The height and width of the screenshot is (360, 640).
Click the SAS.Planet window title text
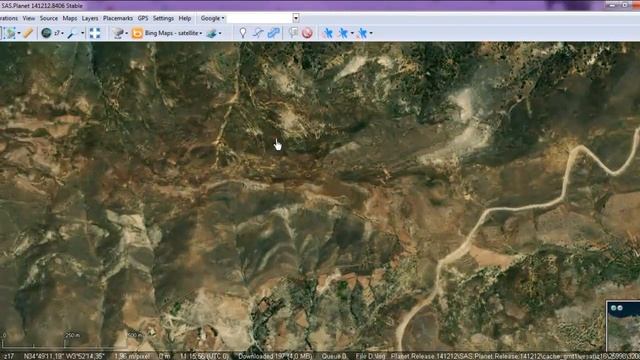(42, 6)
